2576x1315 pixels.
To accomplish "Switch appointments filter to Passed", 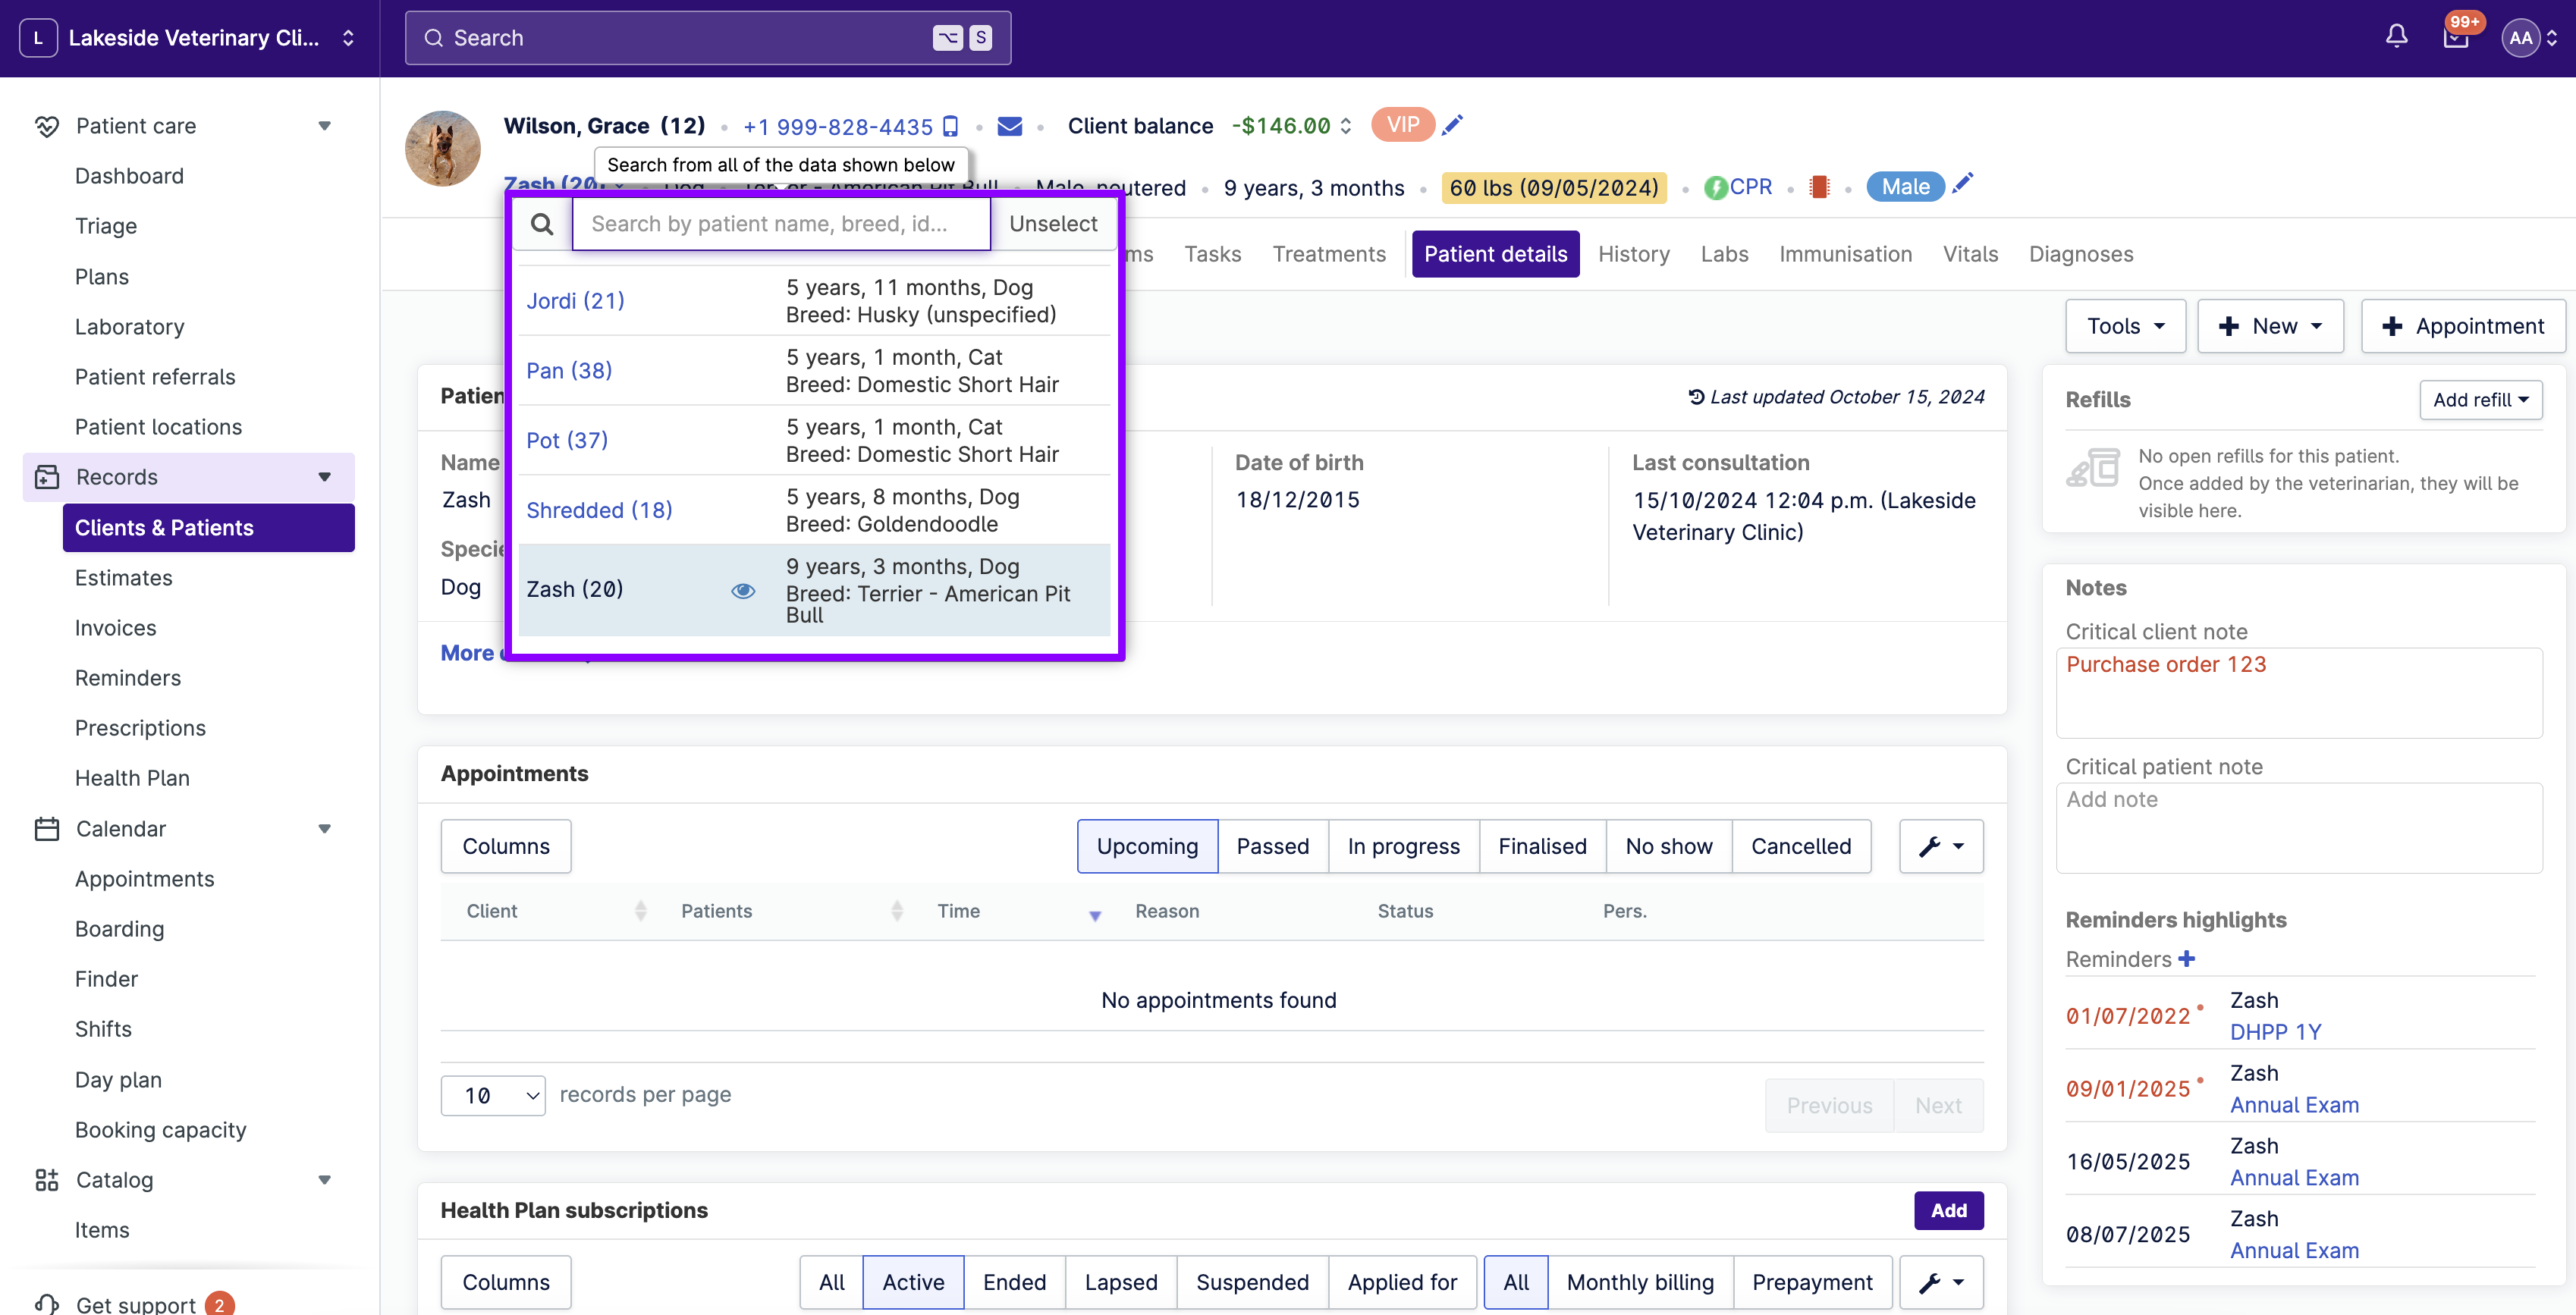I will [x=1273, y=846].
